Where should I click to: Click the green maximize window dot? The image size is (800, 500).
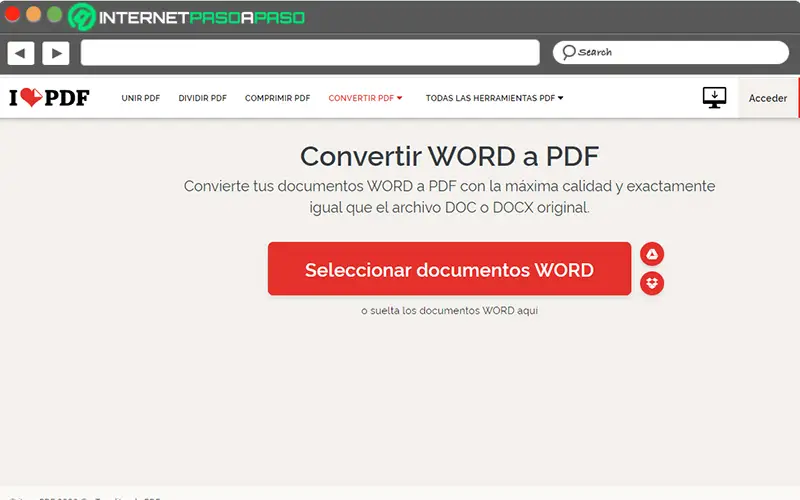(x=54, y=14)
